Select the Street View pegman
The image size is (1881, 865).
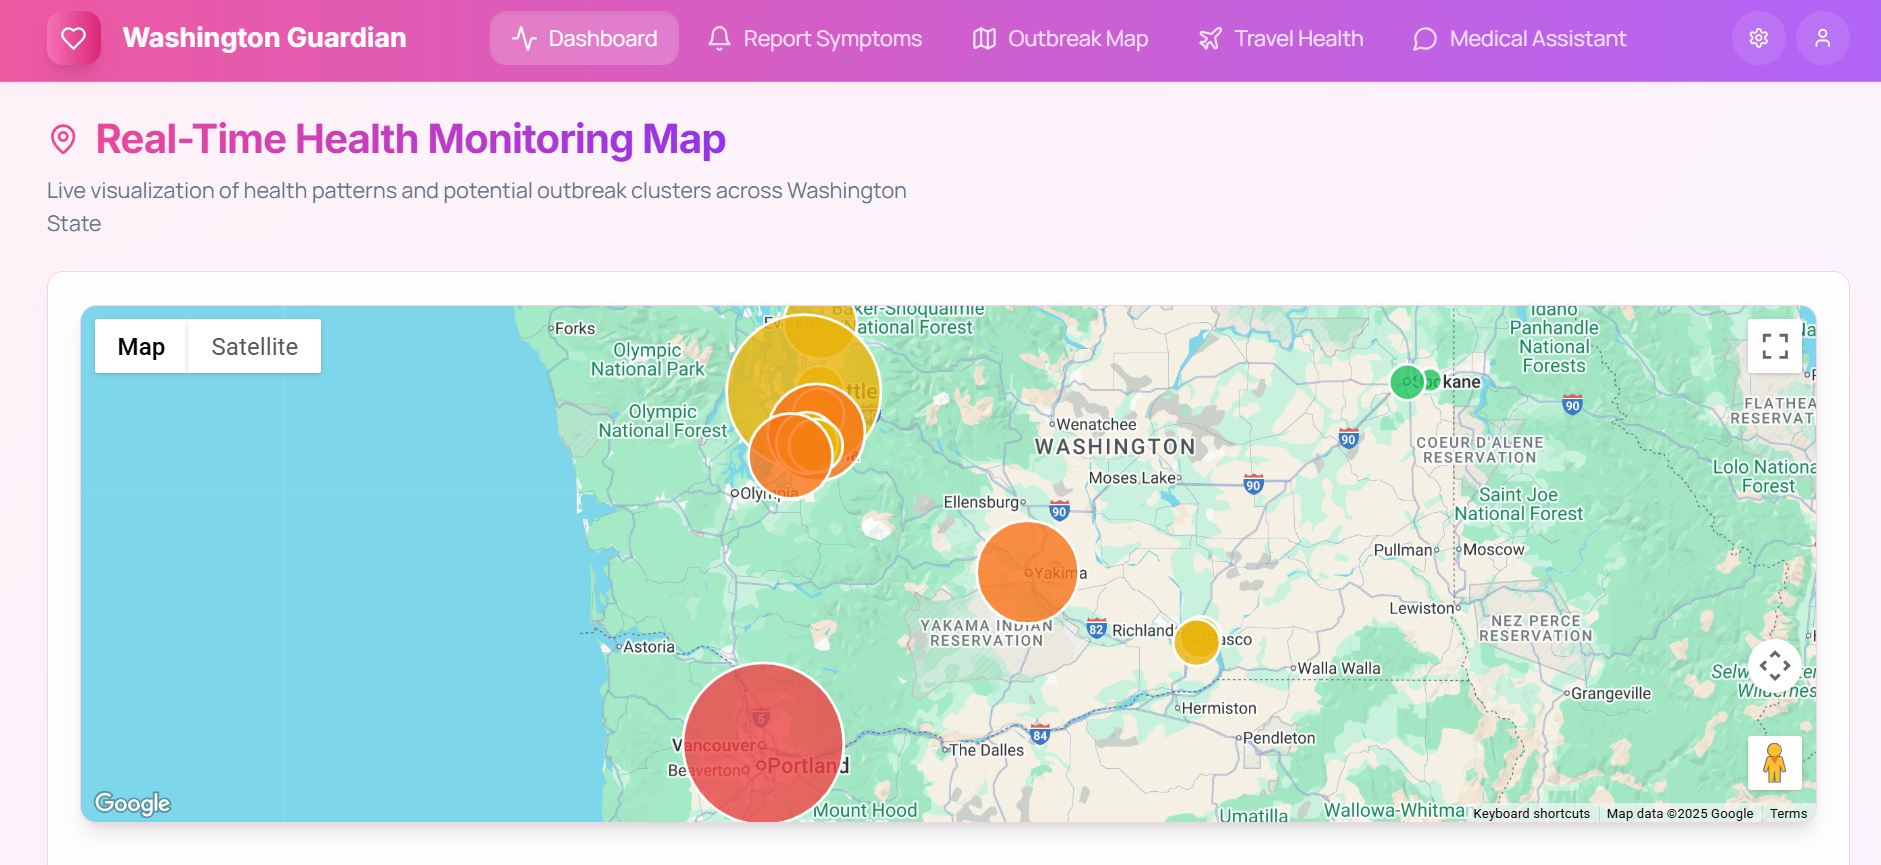tap(1775, 763)
